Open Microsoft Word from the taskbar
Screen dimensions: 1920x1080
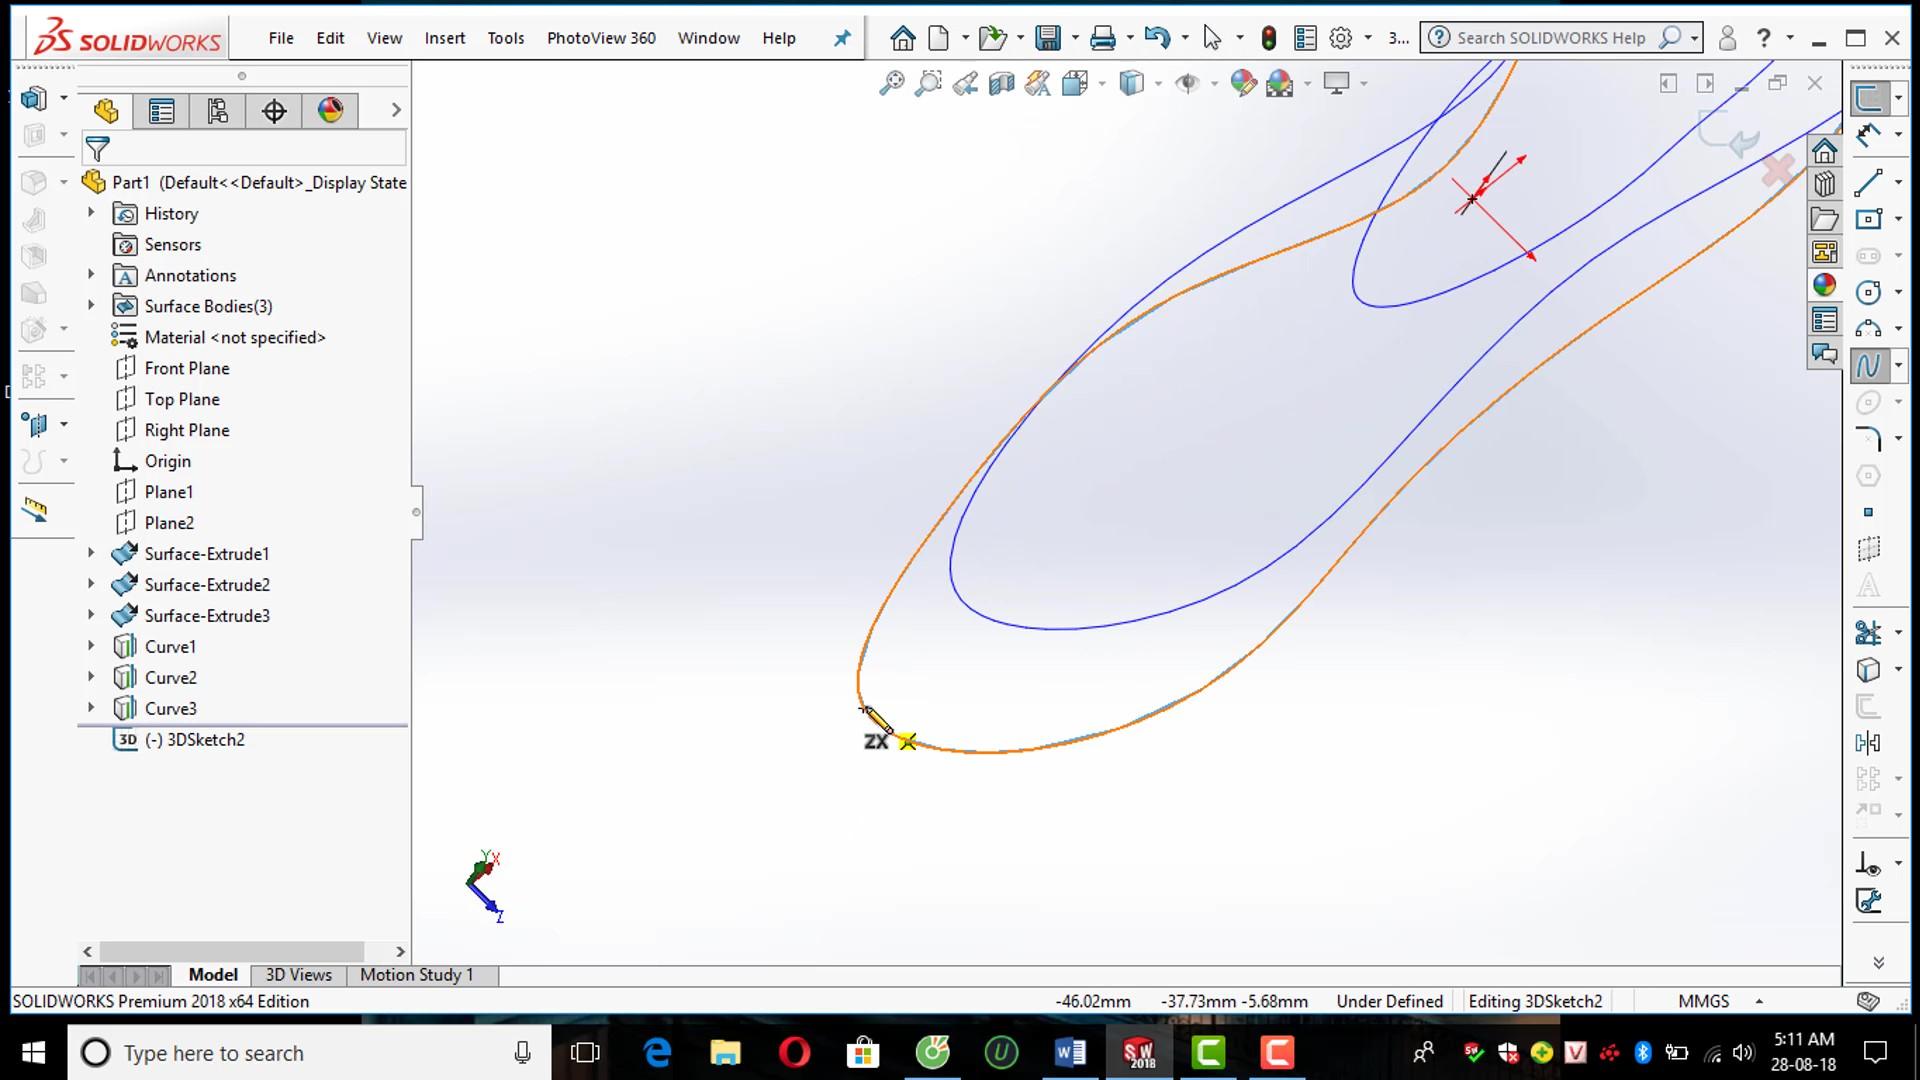pos(1069,1053)
